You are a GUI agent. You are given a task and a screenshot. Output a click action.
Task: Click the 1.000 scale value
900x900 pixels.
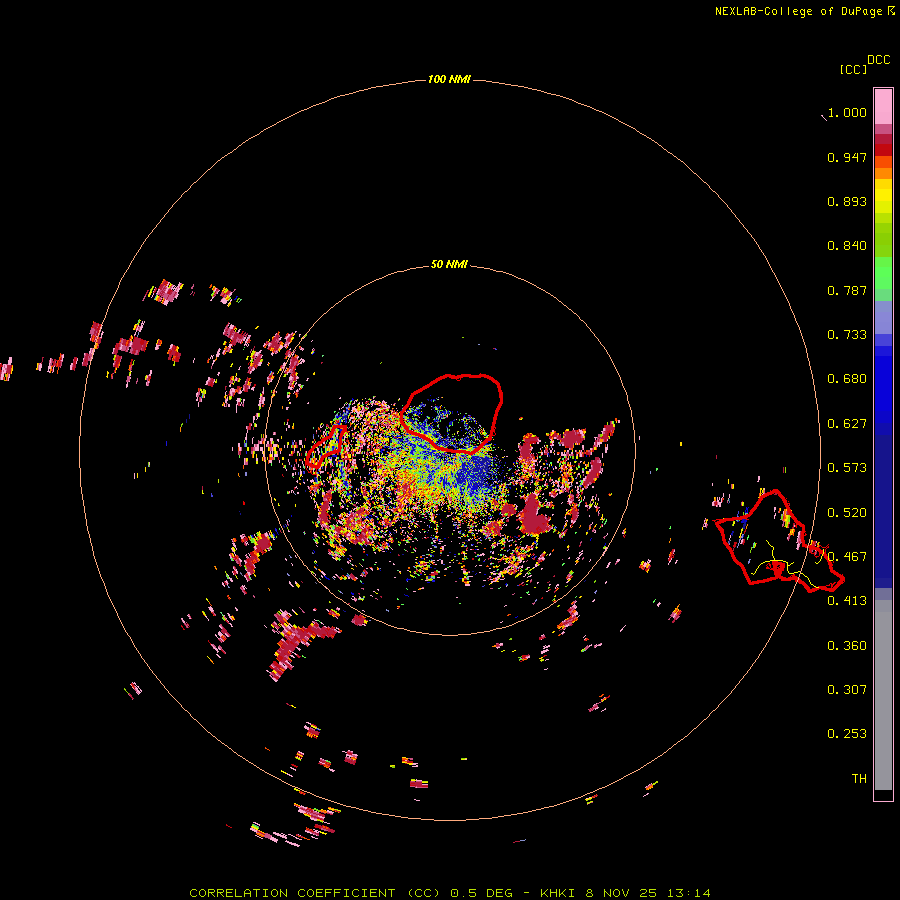[x=847, y=112]
